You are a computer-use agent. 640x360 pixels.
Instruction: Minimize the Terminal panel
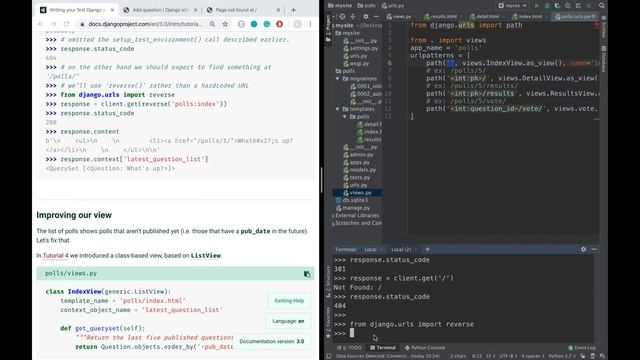tap(594, 249)
